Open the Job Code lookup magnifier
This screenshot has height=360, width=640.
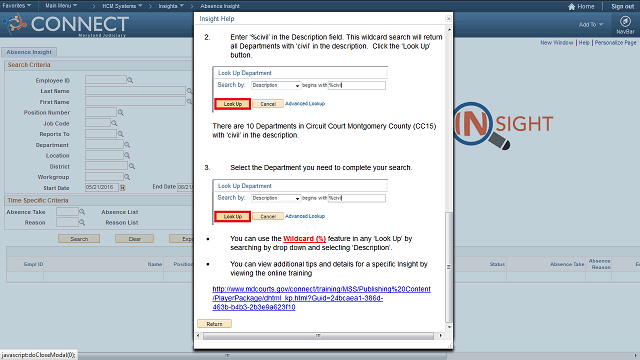pos(114,123)
